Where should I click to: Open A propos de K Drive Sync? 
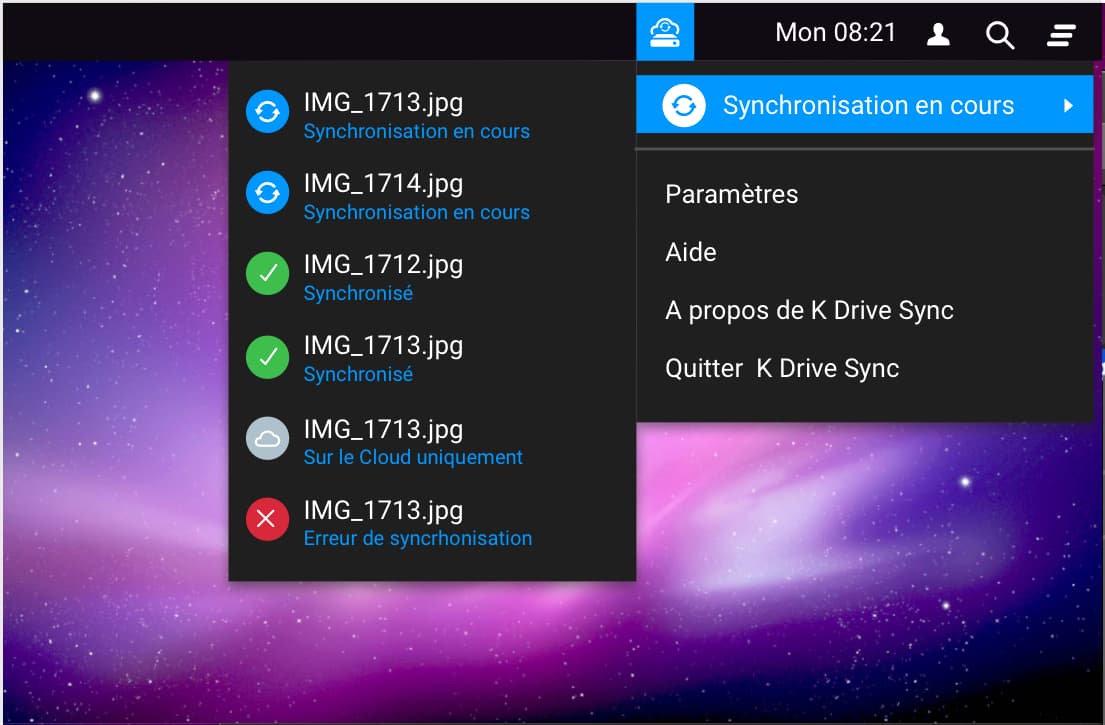pos(809,310)
